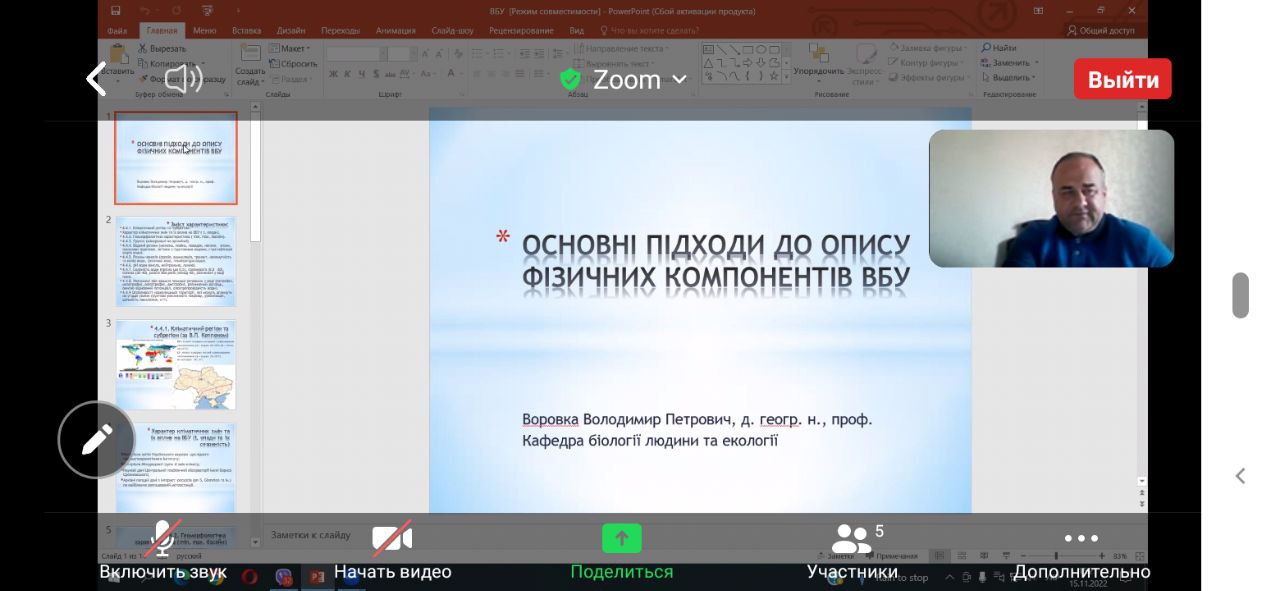Unmute microphone via Включить звук
This screenshot has width=1280, height=591.
[x=163, y=550]
